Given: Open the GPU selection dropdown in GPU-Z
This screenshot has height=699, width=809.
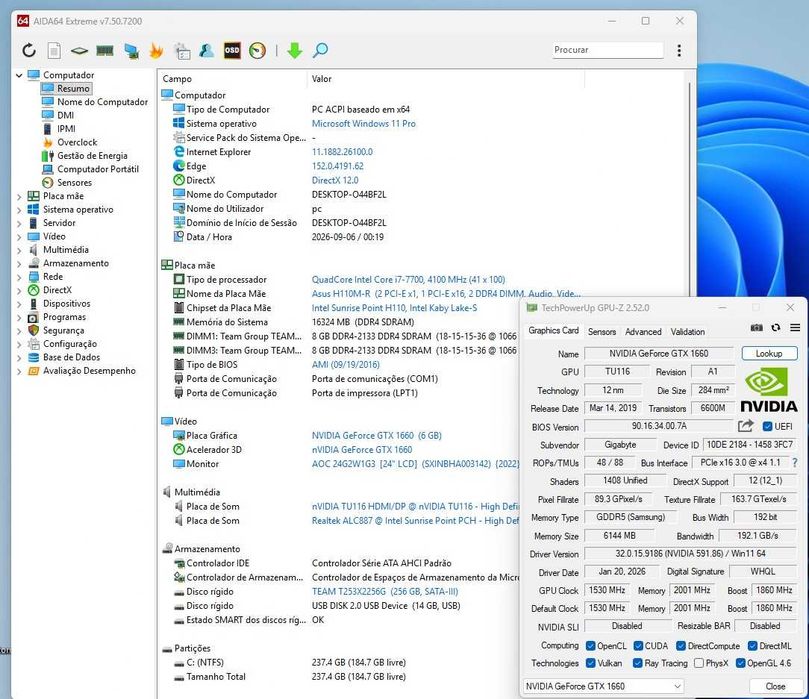Looking at the screenshot, I should pos(604,686).
